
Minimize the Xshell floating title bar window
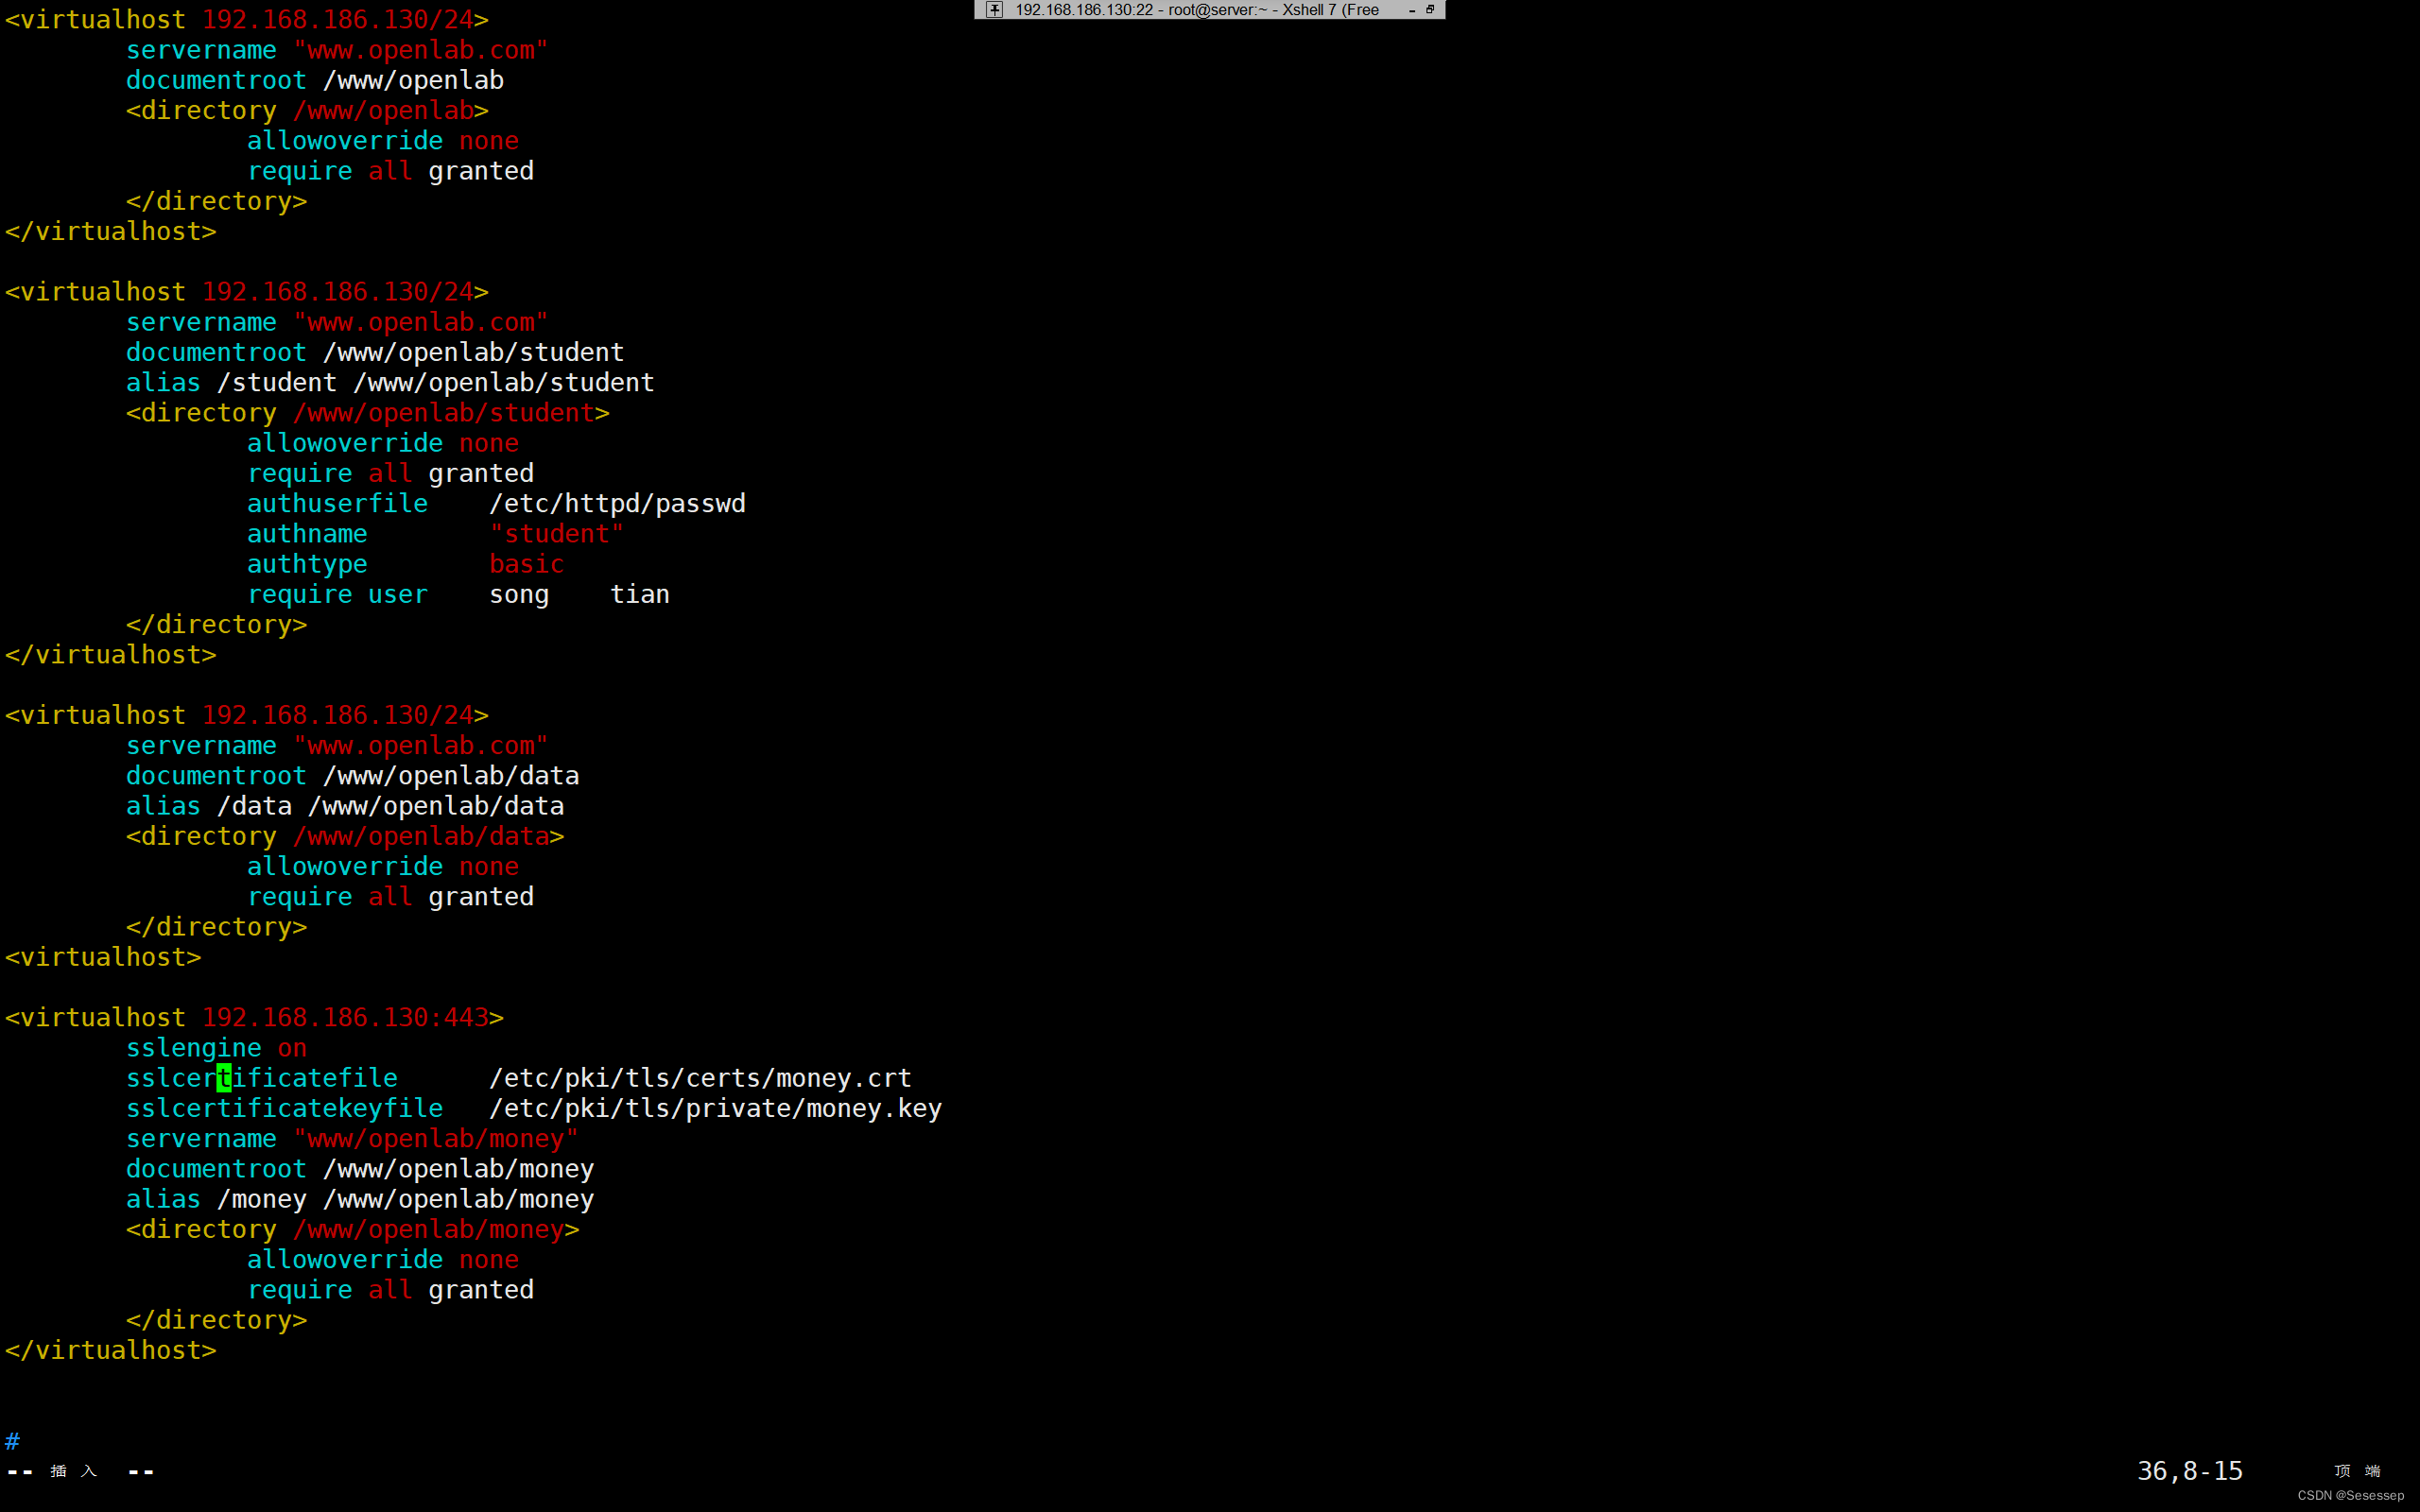click(1411, 10)
